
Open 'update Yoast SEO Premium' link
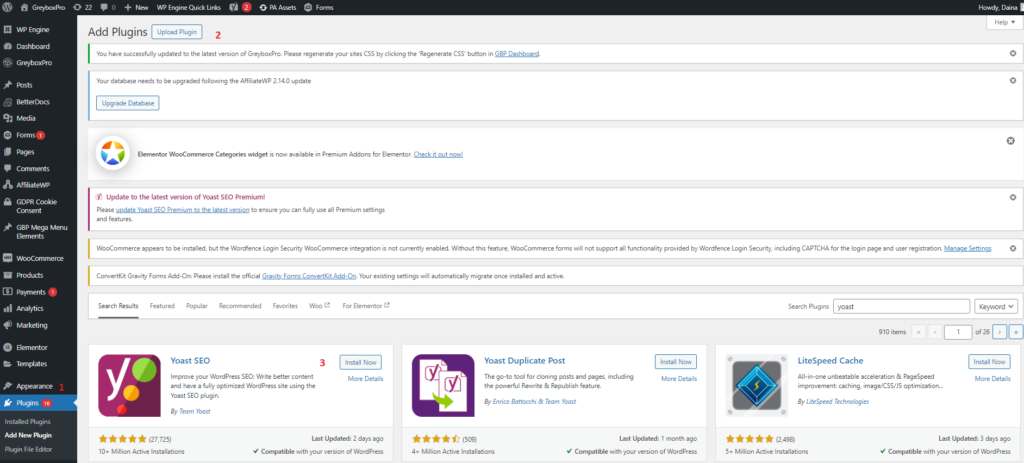182,210
